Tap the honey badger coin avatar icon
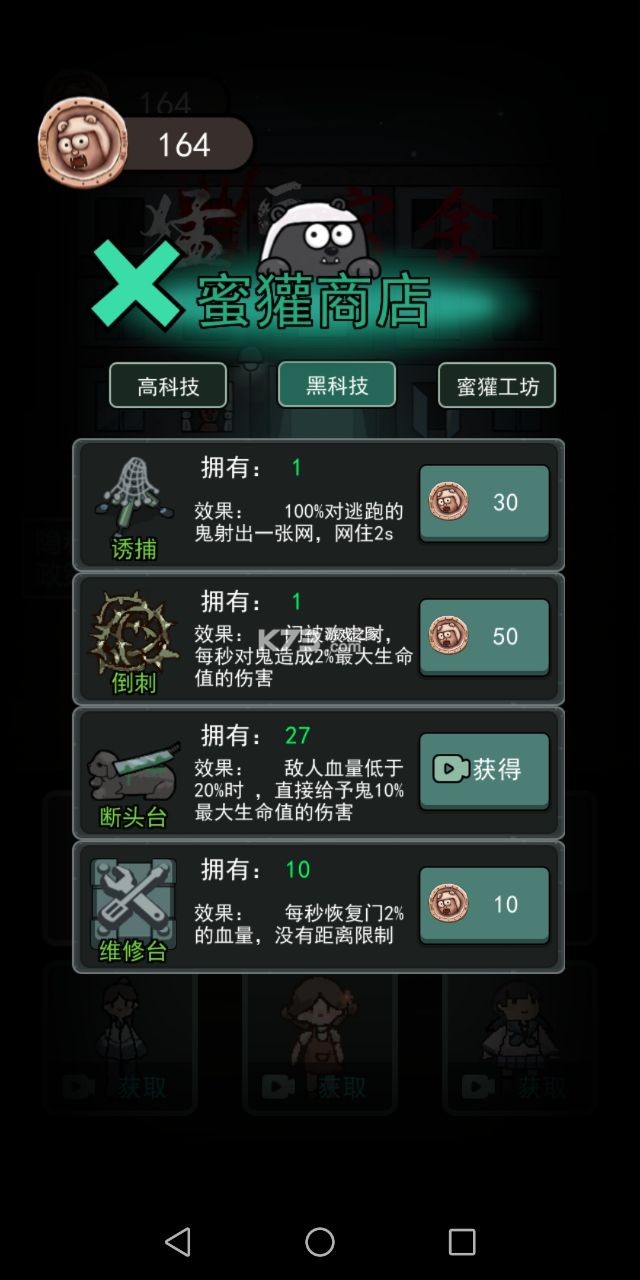Image resolution: width=640 pixels, height=1280 pixels. tap(82, 142)
